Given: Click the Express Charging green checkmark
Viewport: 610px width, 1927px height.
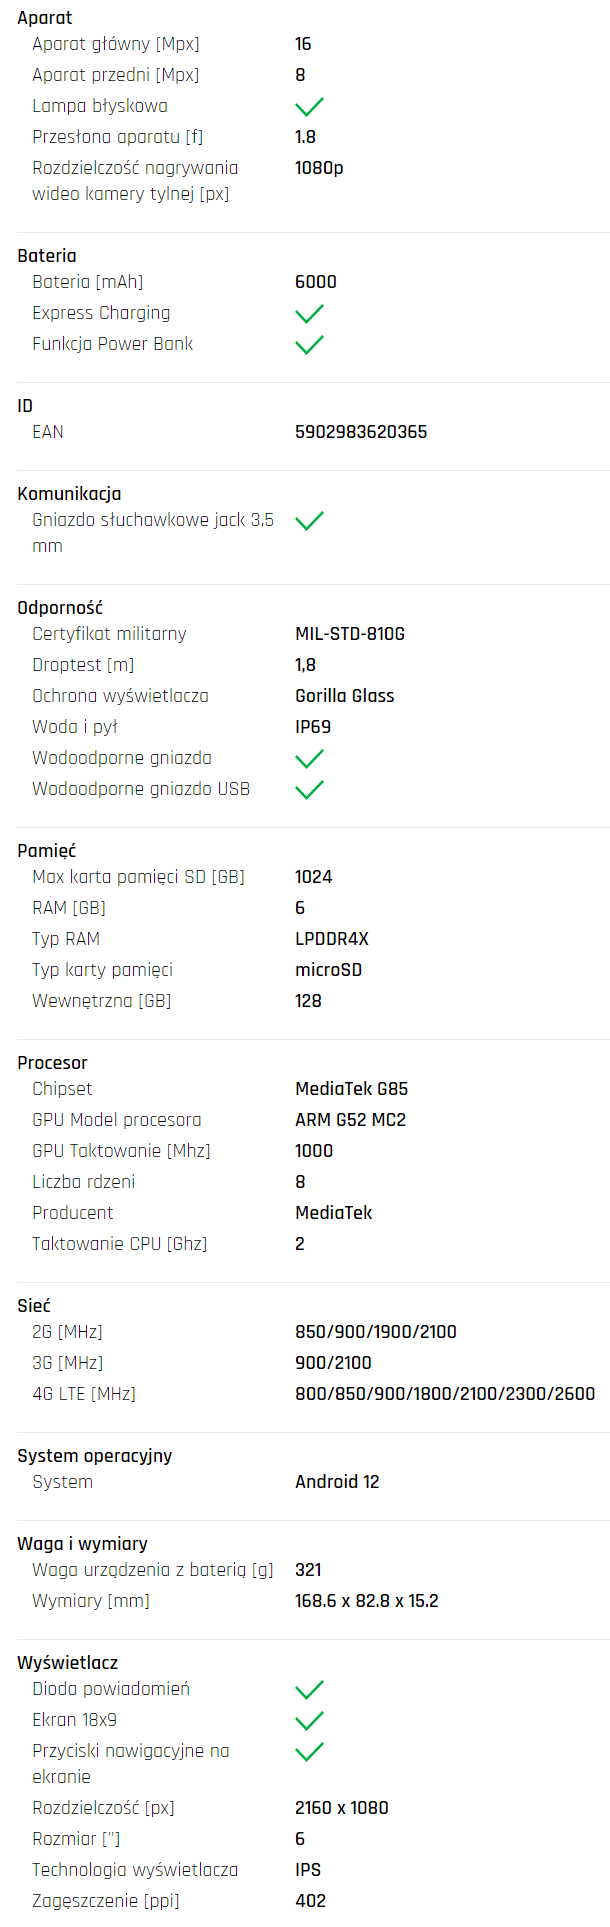Looking at the screenshot, I should click(310, 313).
